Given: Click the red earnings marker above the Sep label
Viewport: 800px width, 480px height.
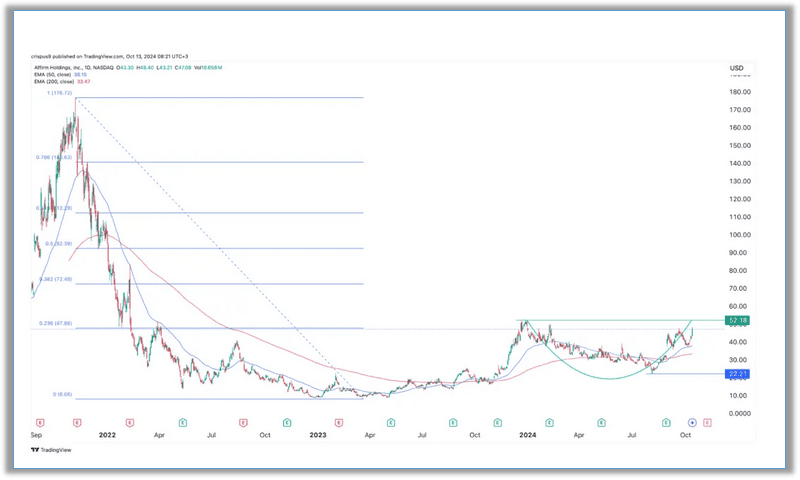Looking at the screenshot, I should [40, 422].
